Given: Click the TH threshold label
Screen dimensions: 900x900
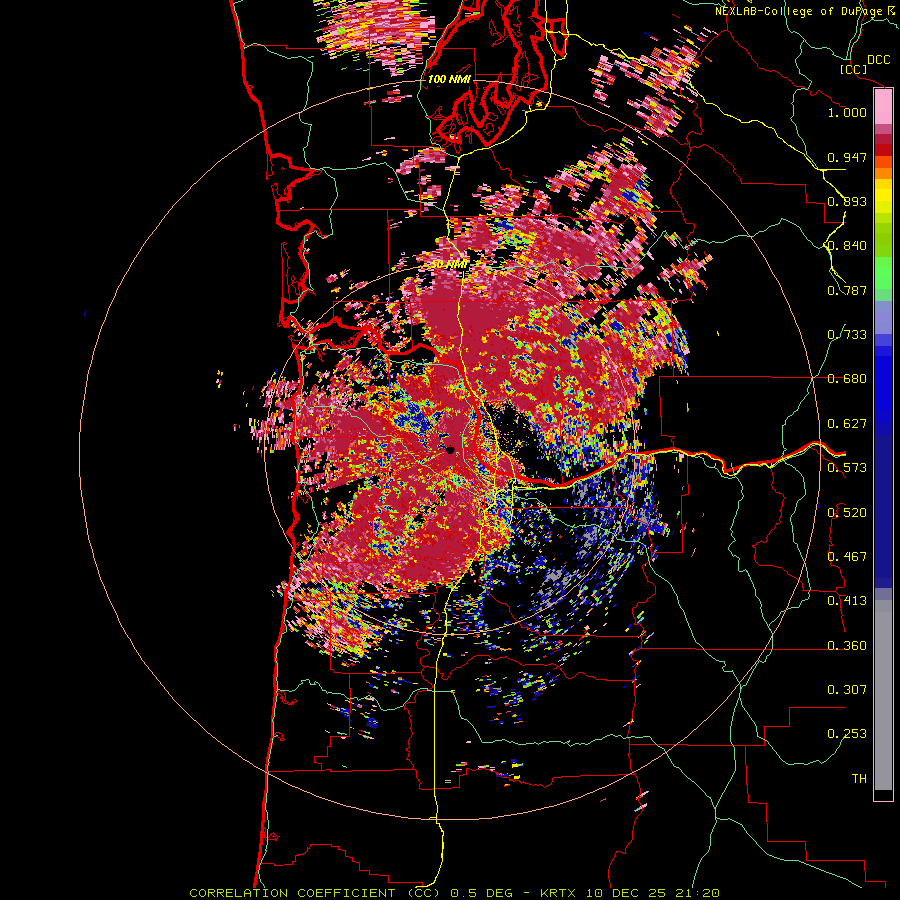Looking at the screenshot, I should click(x=859, y=779).
